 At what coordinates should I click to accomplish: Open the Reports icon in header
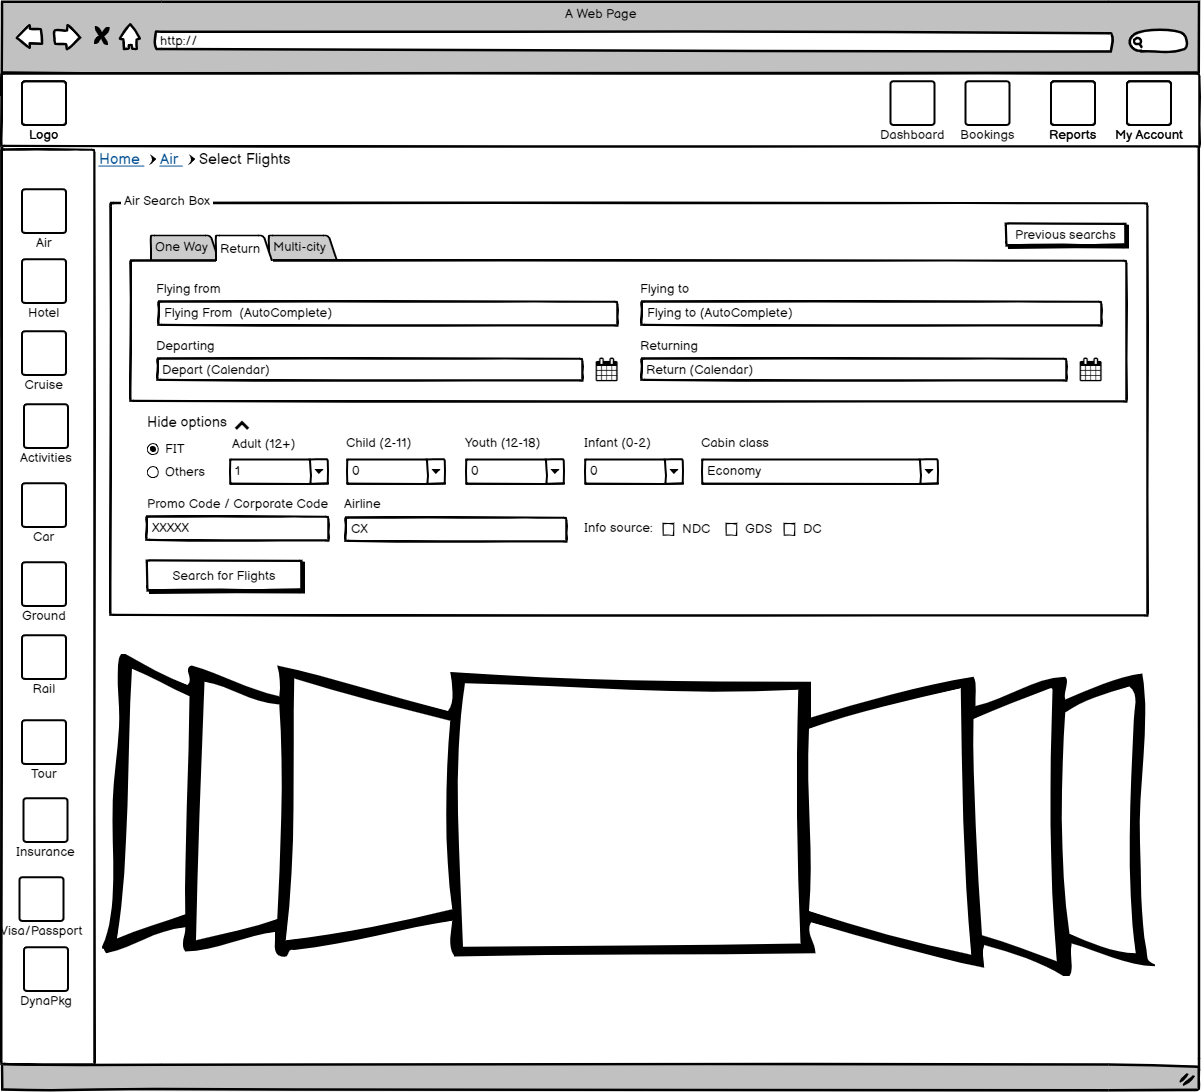tap(1072, 104)
